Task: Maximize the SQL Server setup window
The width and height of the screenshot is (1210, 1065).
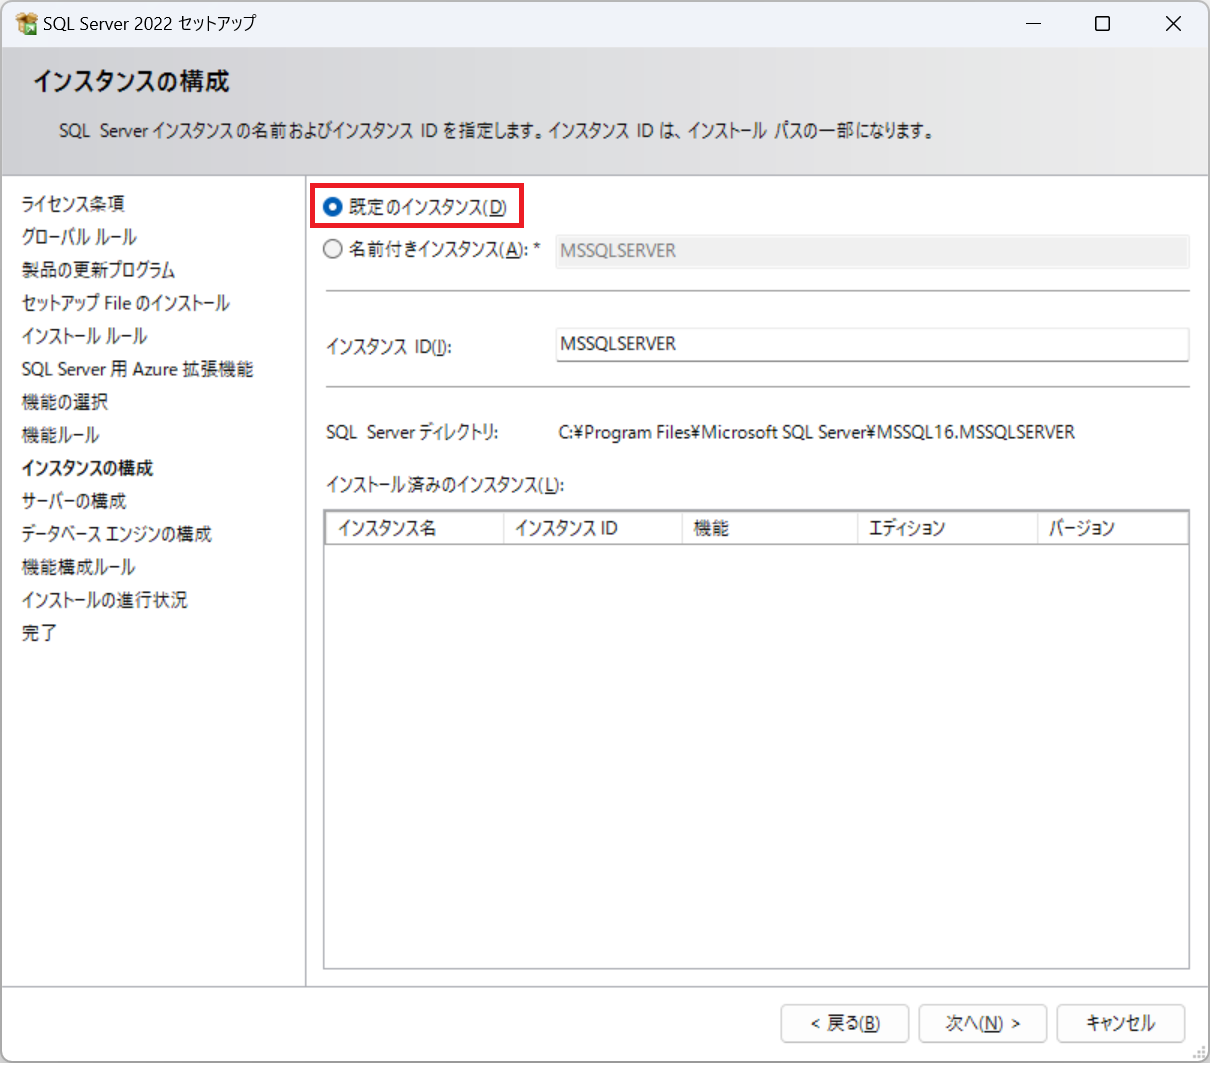Action: [1102, 23]
